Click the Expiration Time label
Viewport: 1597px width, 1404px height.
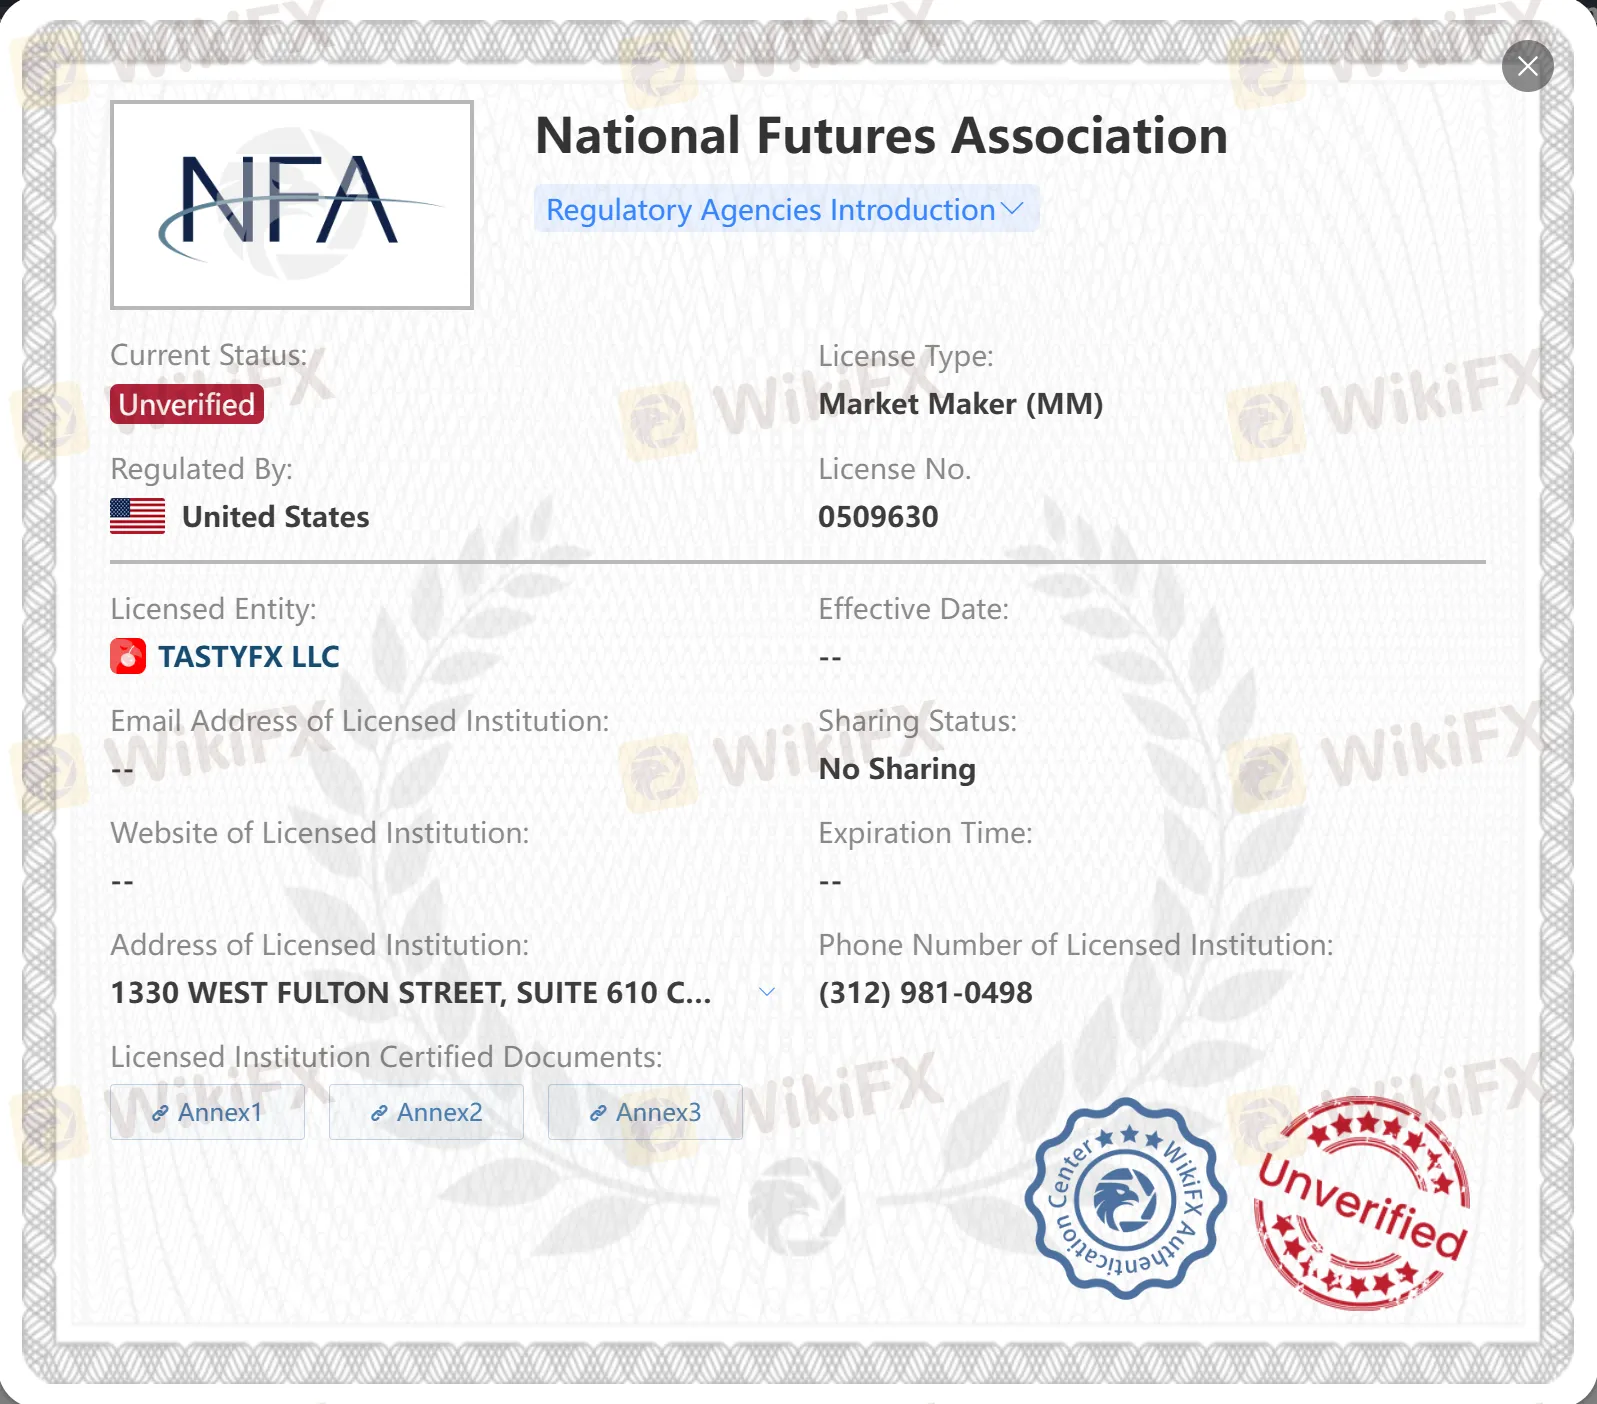[x=925, y=832]
